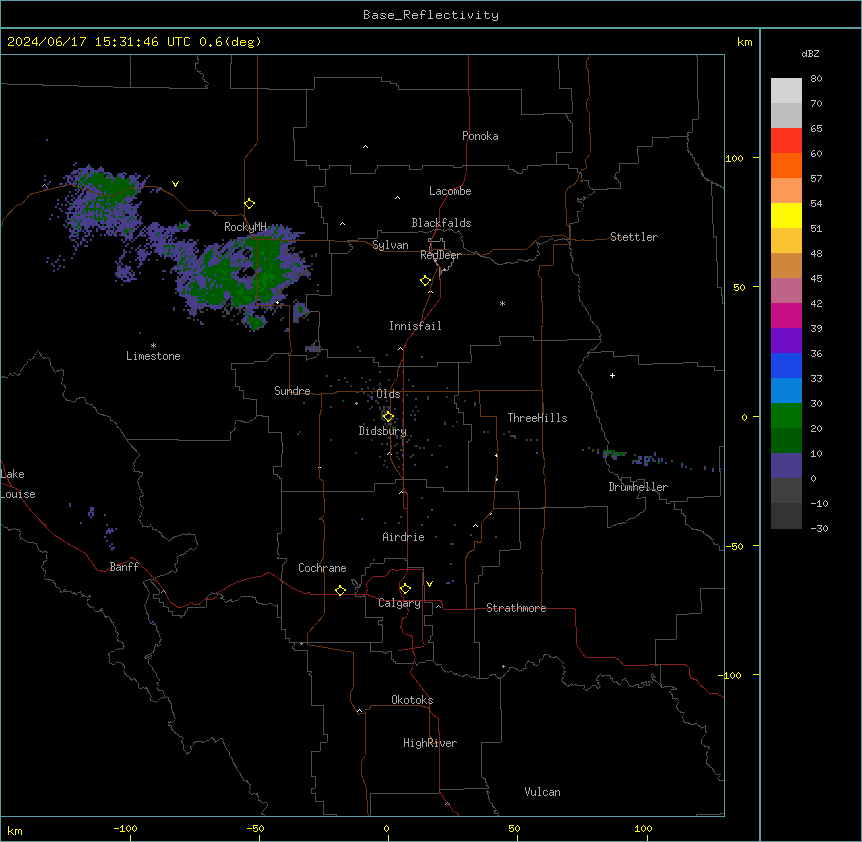Click the slate purple 10-0 dBZ legend swatch
The width and height of the screenshot is (862, 842).
coord(786,466)
